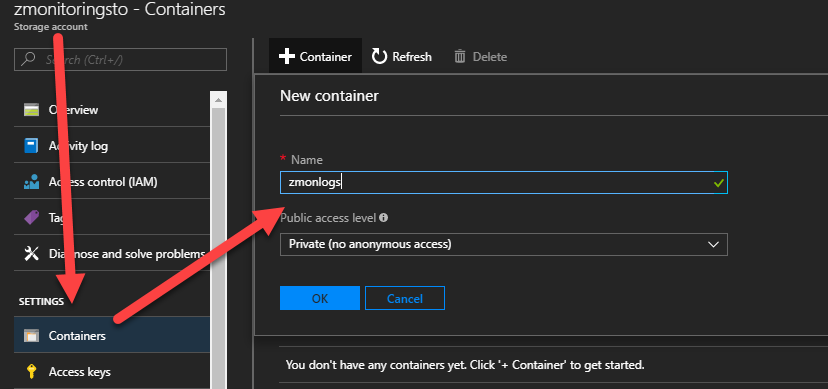
Task: Click the Delete toolbar label
Action: (x=490, y=56)
